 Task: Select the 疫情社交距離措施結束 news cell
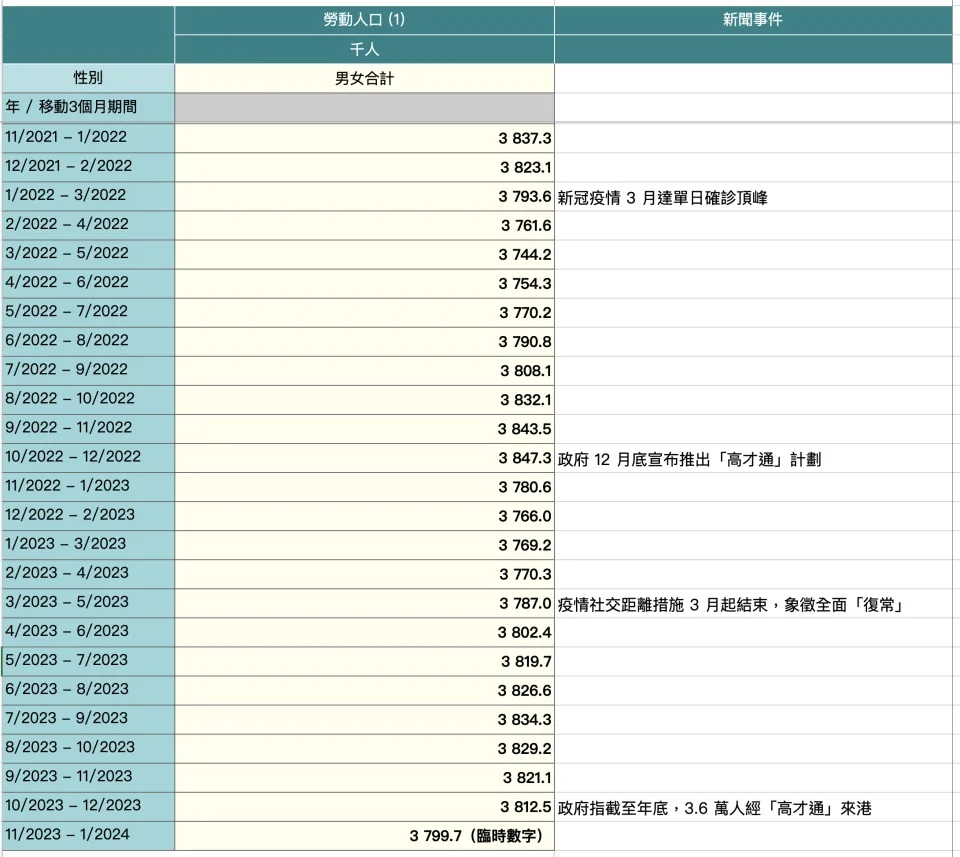coord(732,602)
